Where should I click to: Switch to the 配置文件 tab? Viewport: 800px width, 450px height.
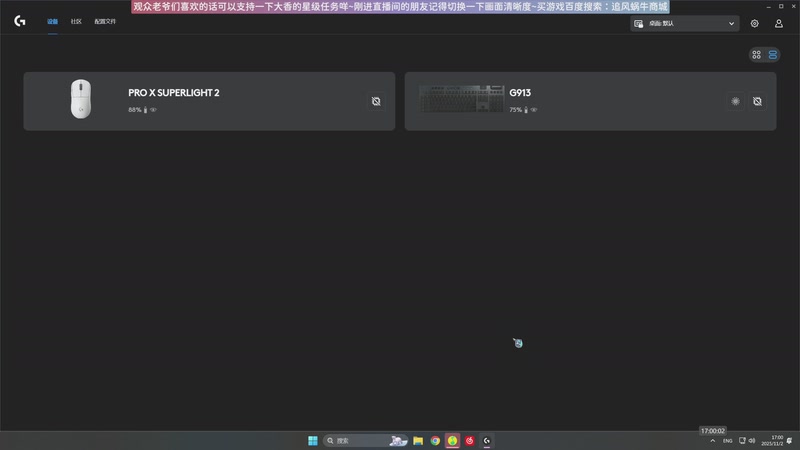(x=105, y=21)
